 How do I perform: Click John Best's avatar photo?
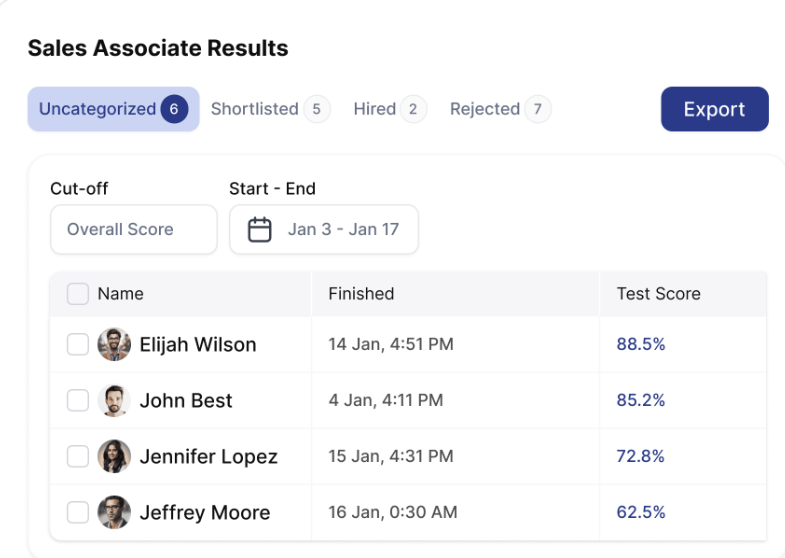pyautogui.click(x=114, y=401)
